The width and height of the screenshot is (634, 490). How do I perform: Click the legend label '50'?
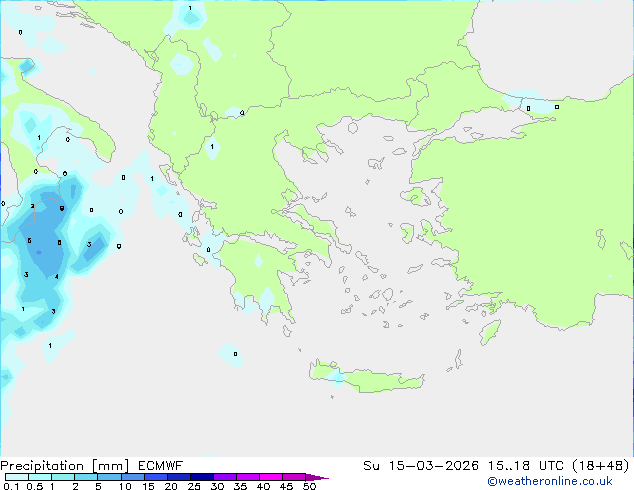[309, 486]
